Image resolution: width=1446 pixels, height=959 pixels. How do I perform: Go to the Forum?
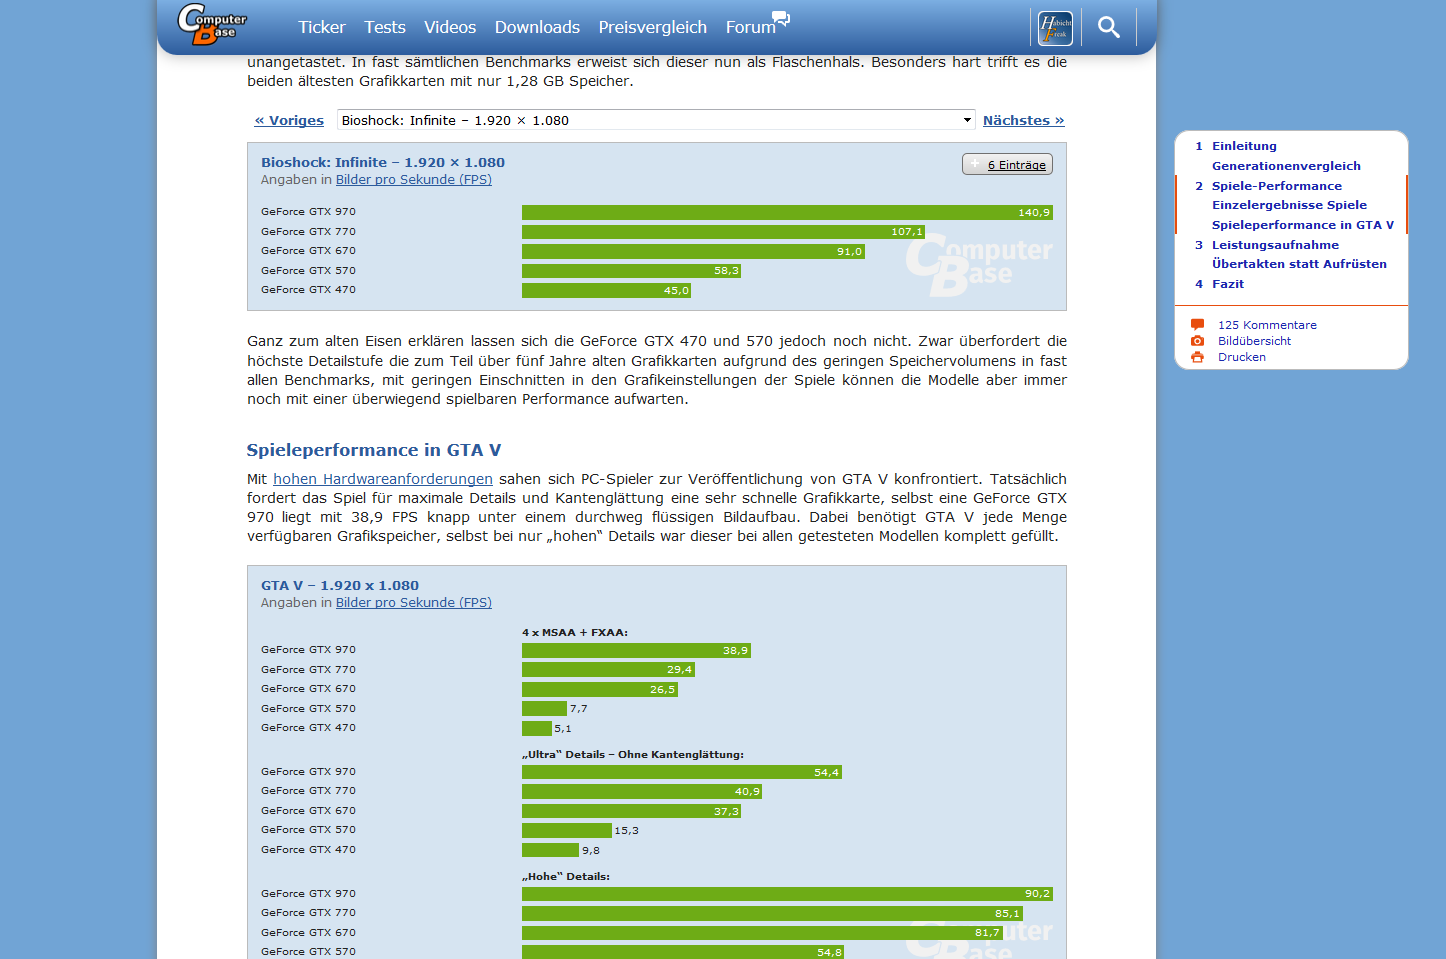click(751, 27)
